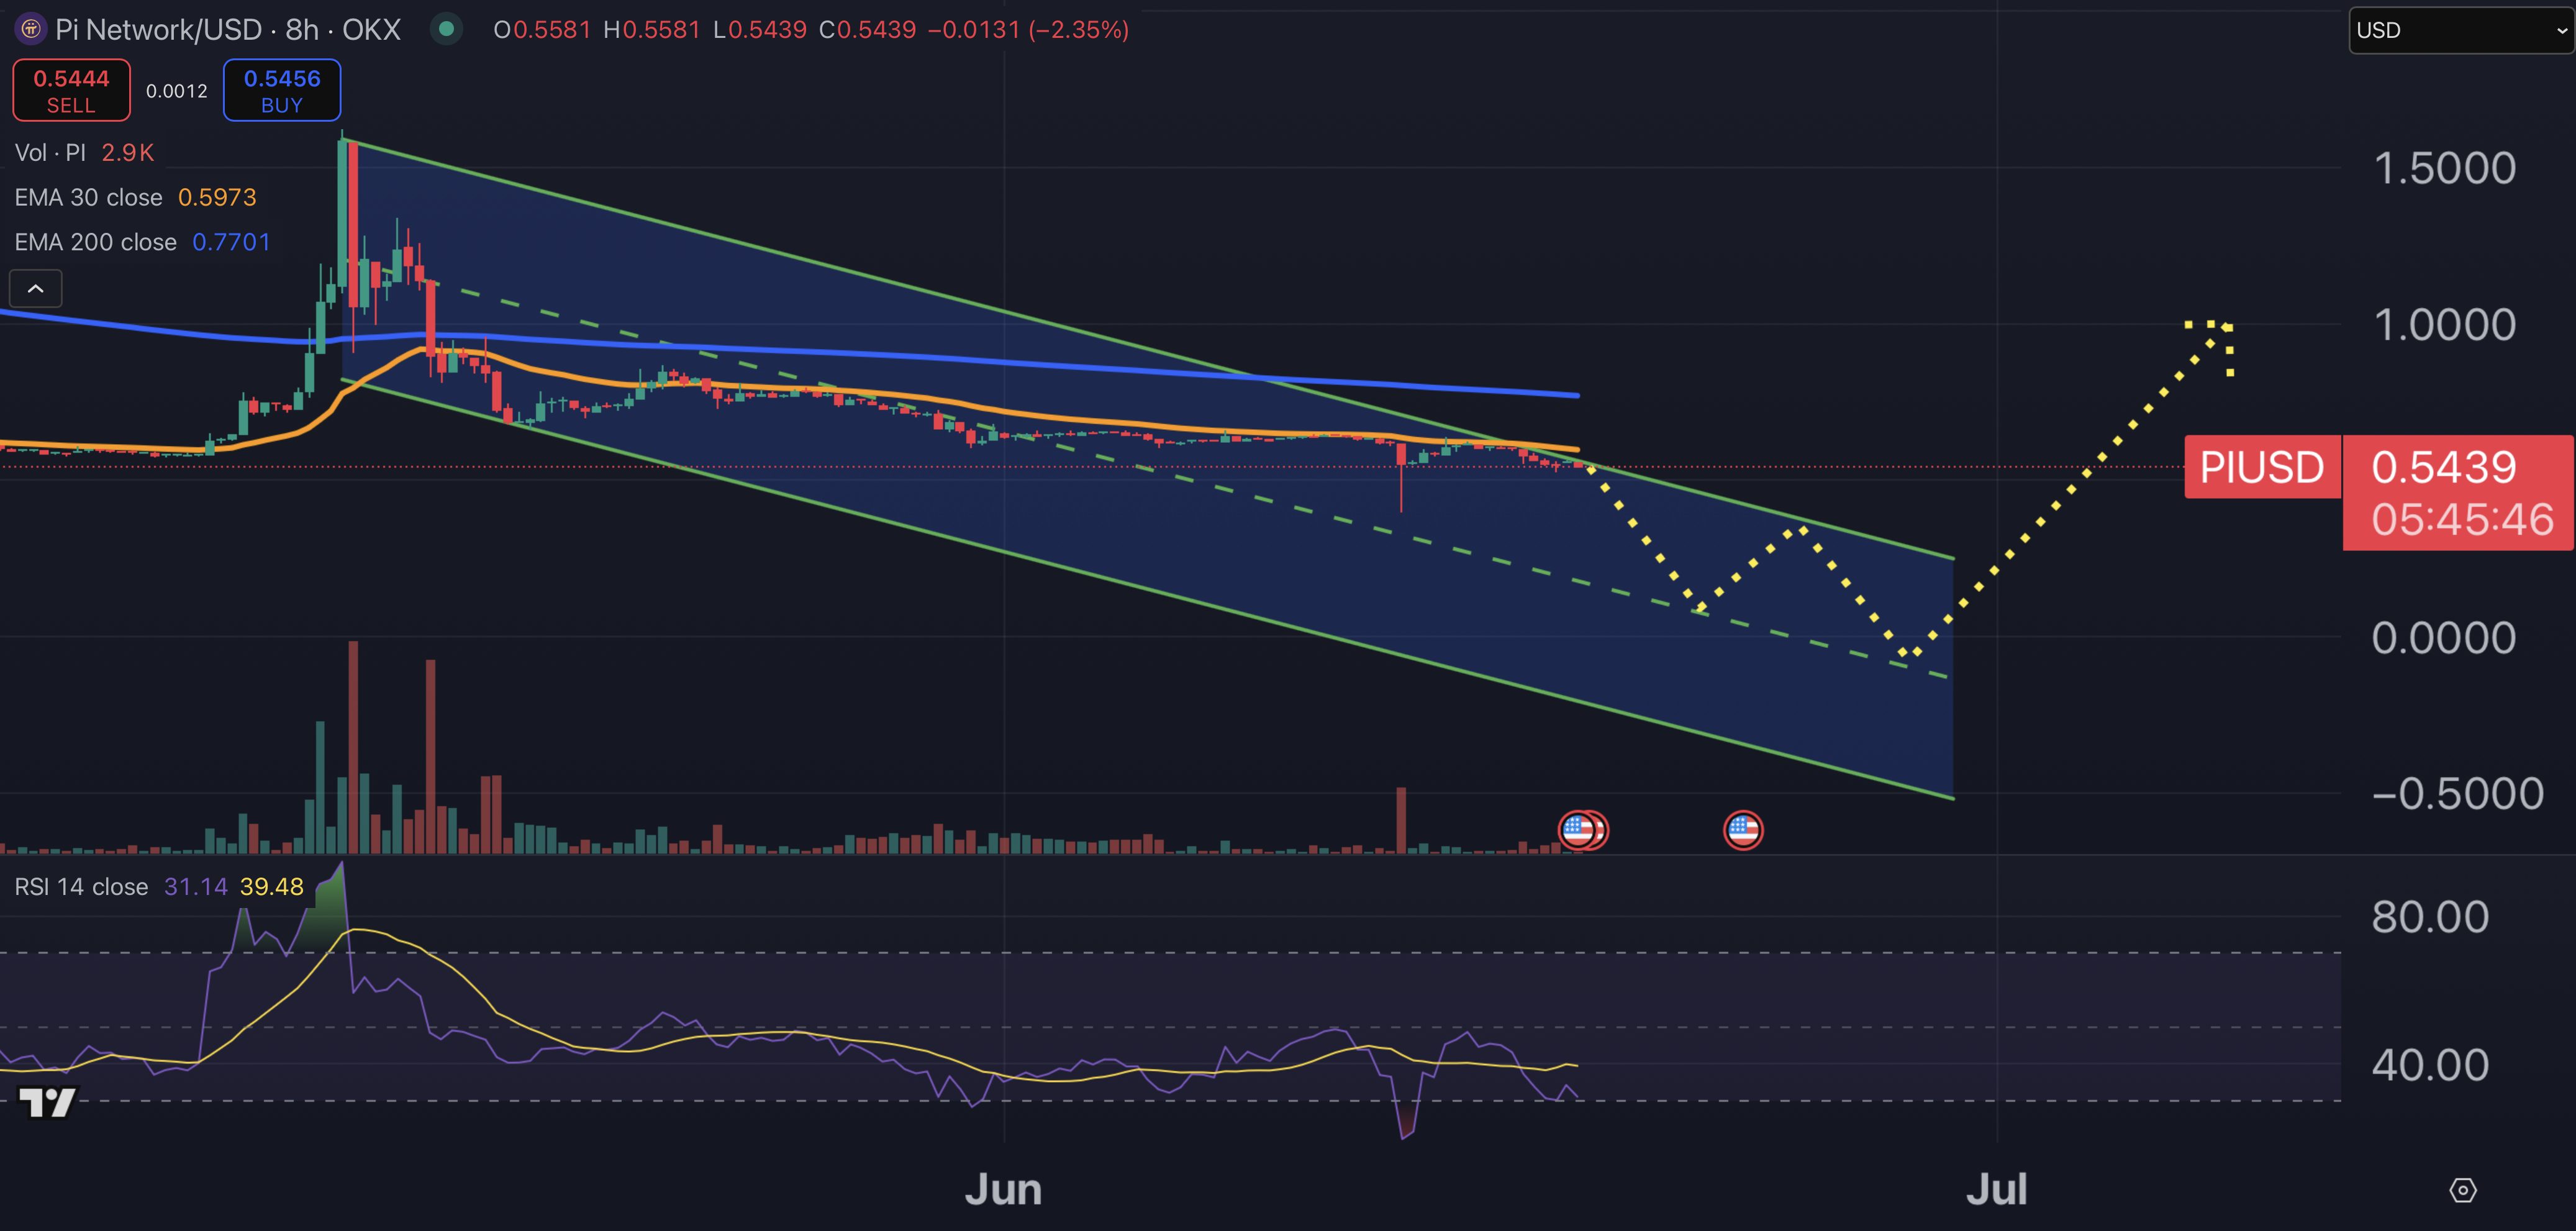Click the Sell button at 0.5444
This screenshot has width=2576, height=1231.
pyautogui.click(x=71, y=90)
